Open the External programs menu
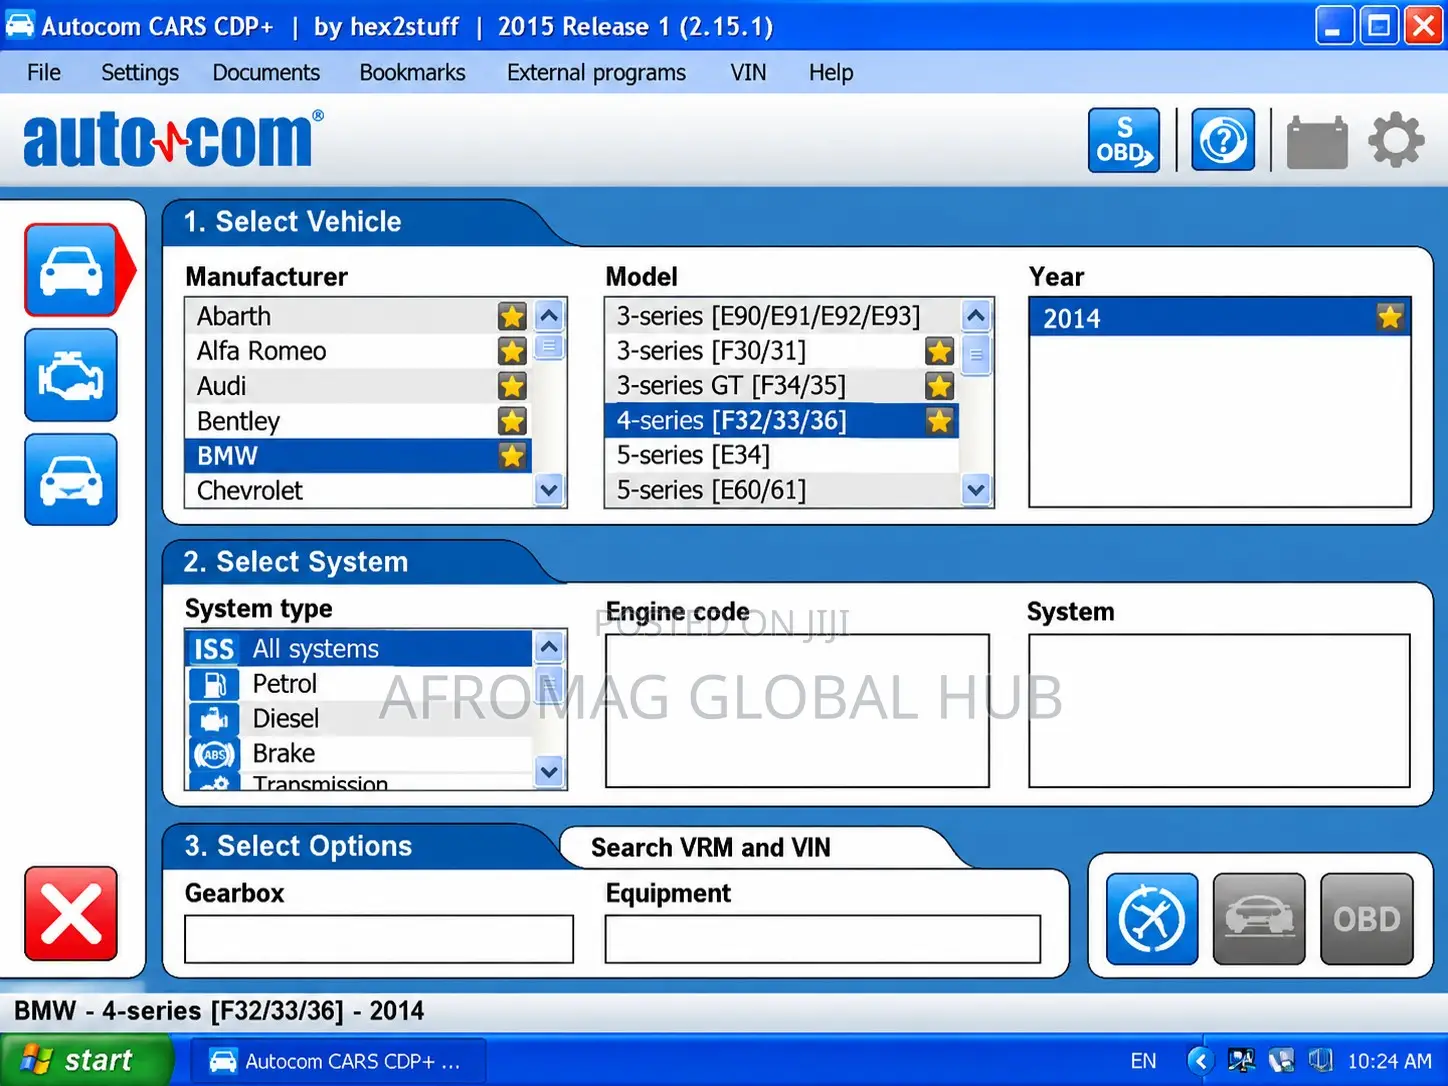 point(596,73)
